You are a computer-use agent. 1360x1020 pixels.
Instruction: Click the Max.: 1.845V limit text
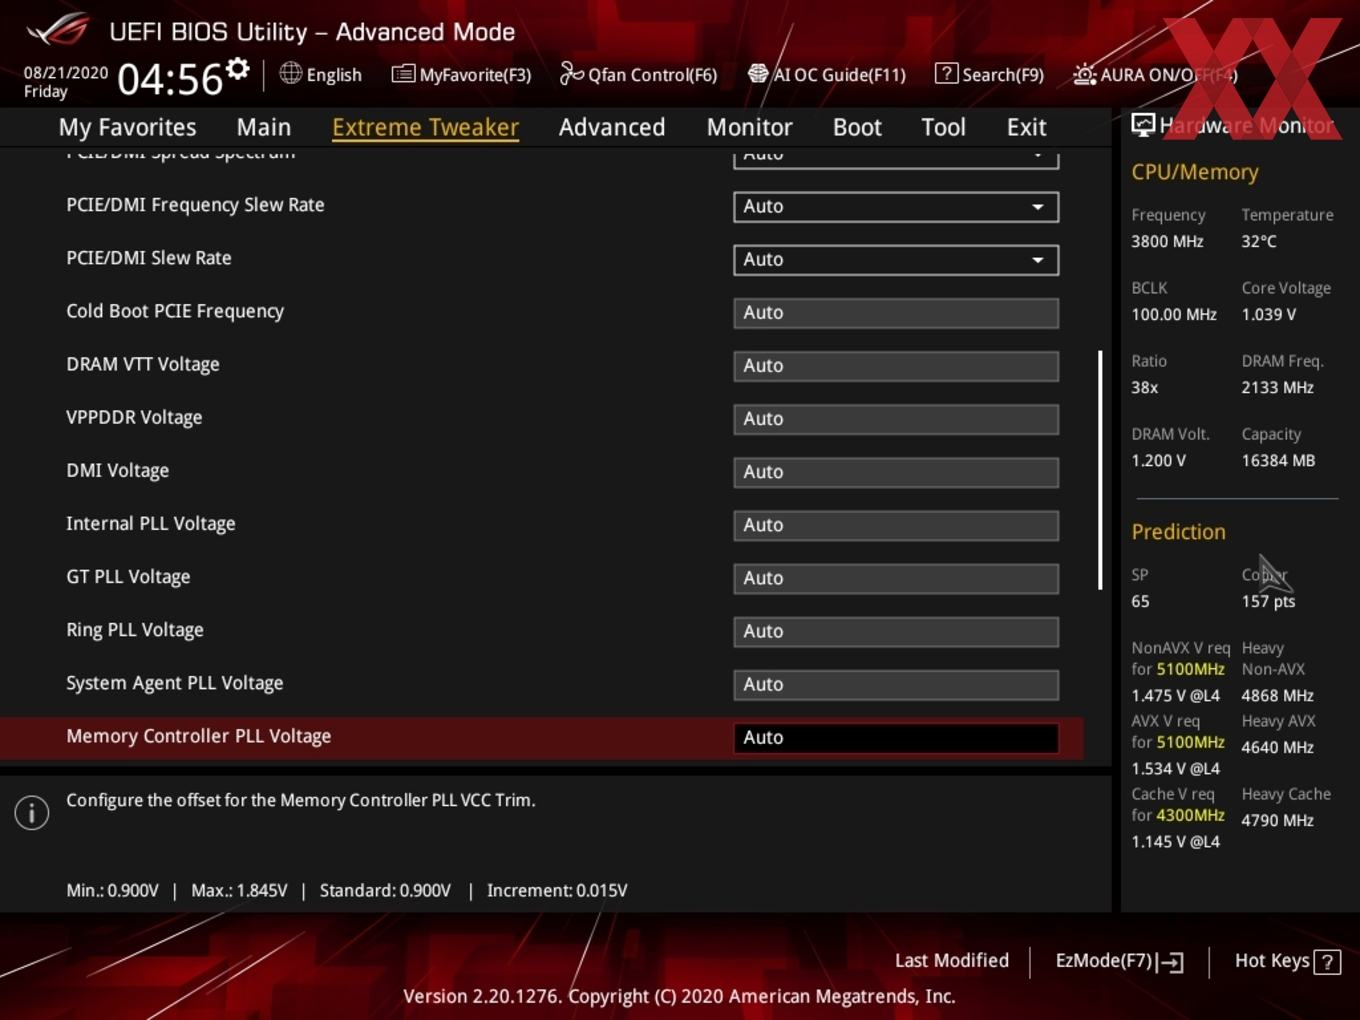tap(239, 890)
